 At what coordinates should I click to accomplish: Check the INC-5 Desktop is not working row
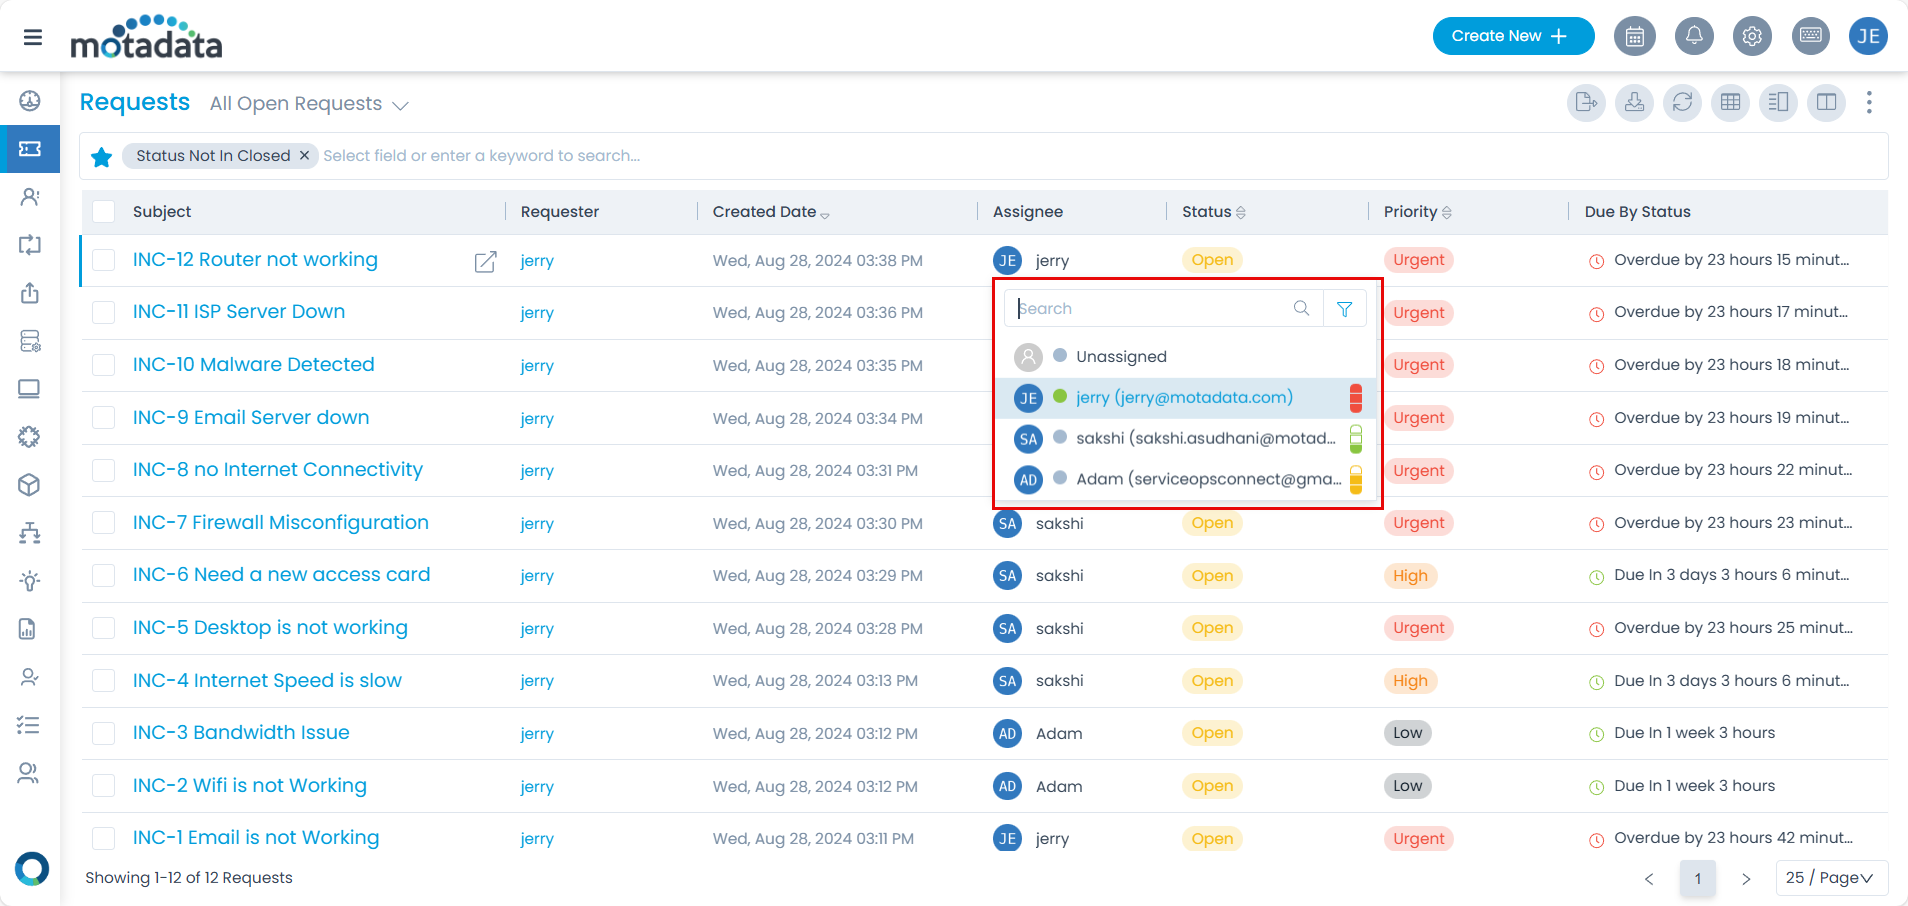coord(103,628)
